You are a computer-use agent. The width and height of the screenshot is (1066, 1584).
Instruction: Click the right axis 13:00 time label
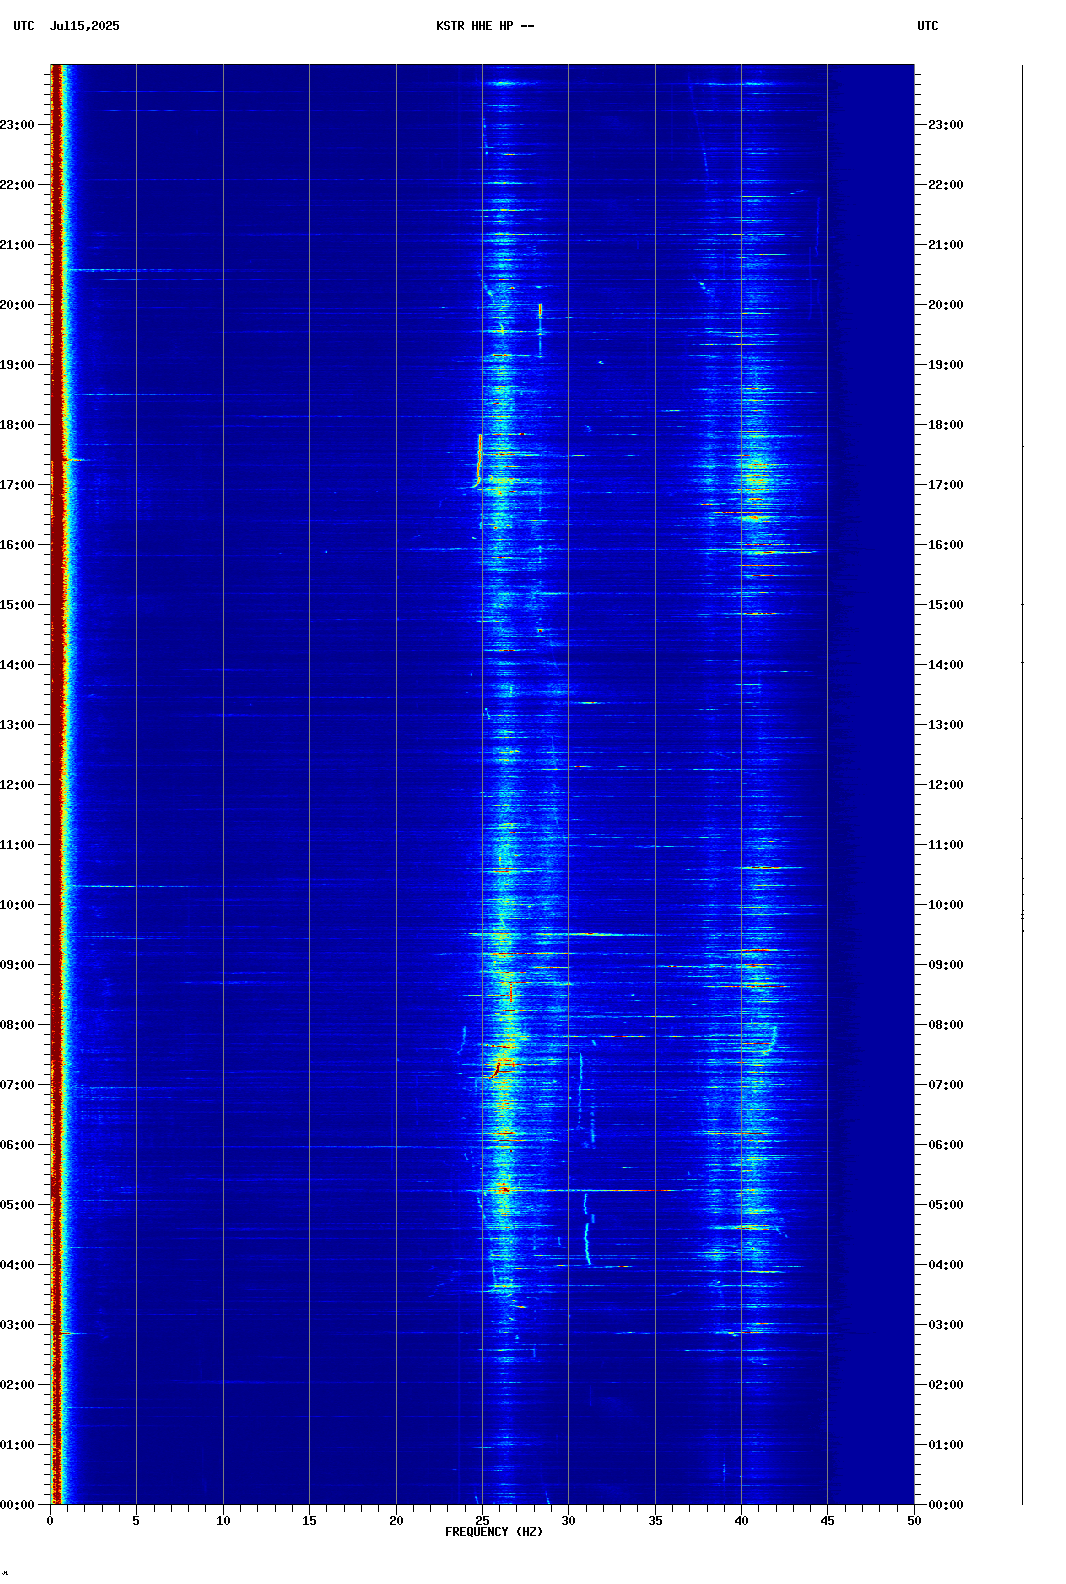(946, 725)
